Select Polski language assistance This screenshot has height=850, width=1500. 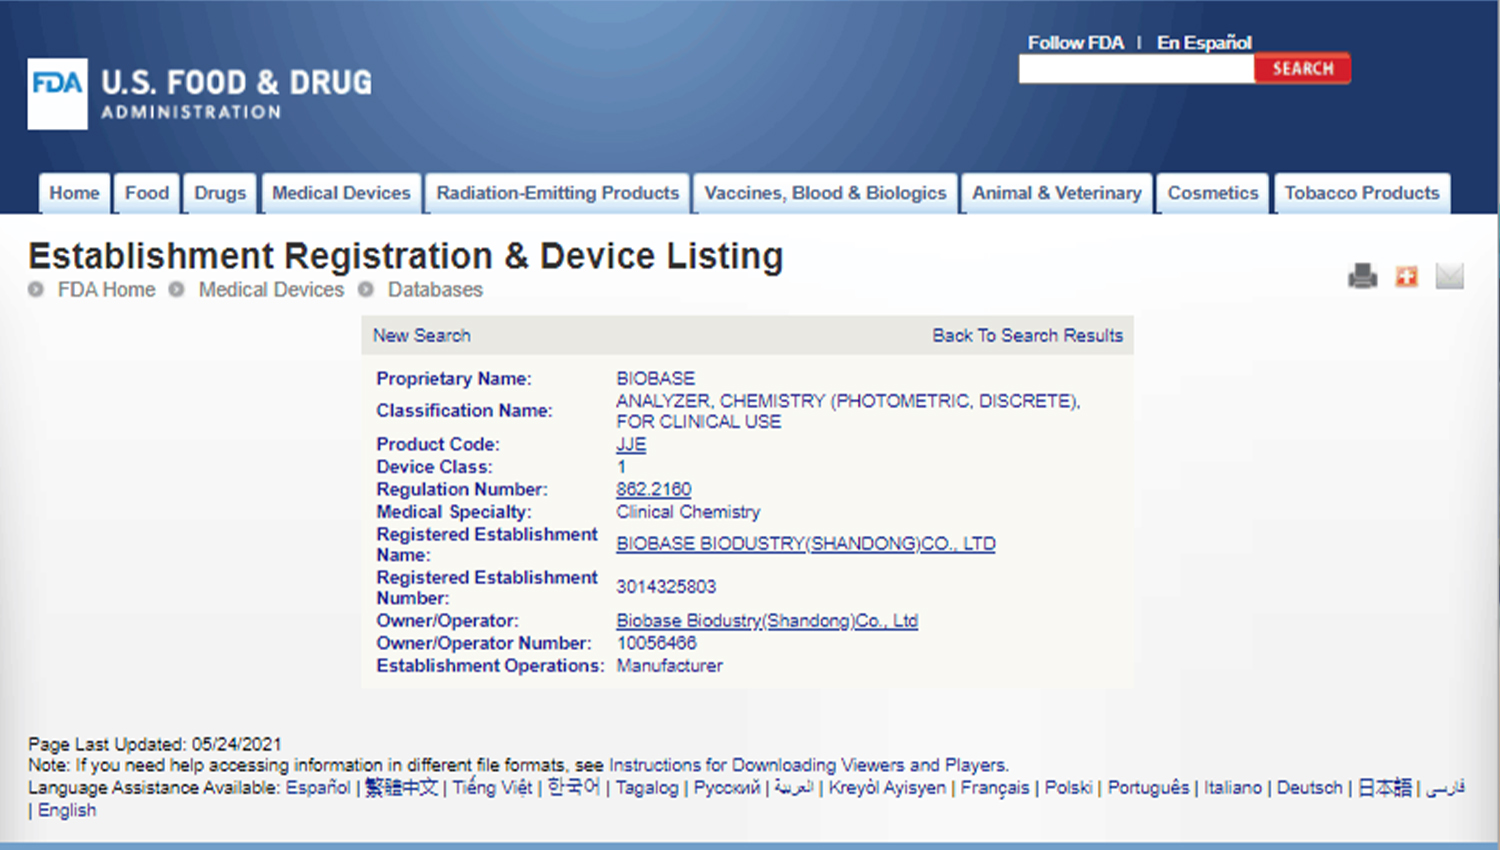coord(1068,788)
